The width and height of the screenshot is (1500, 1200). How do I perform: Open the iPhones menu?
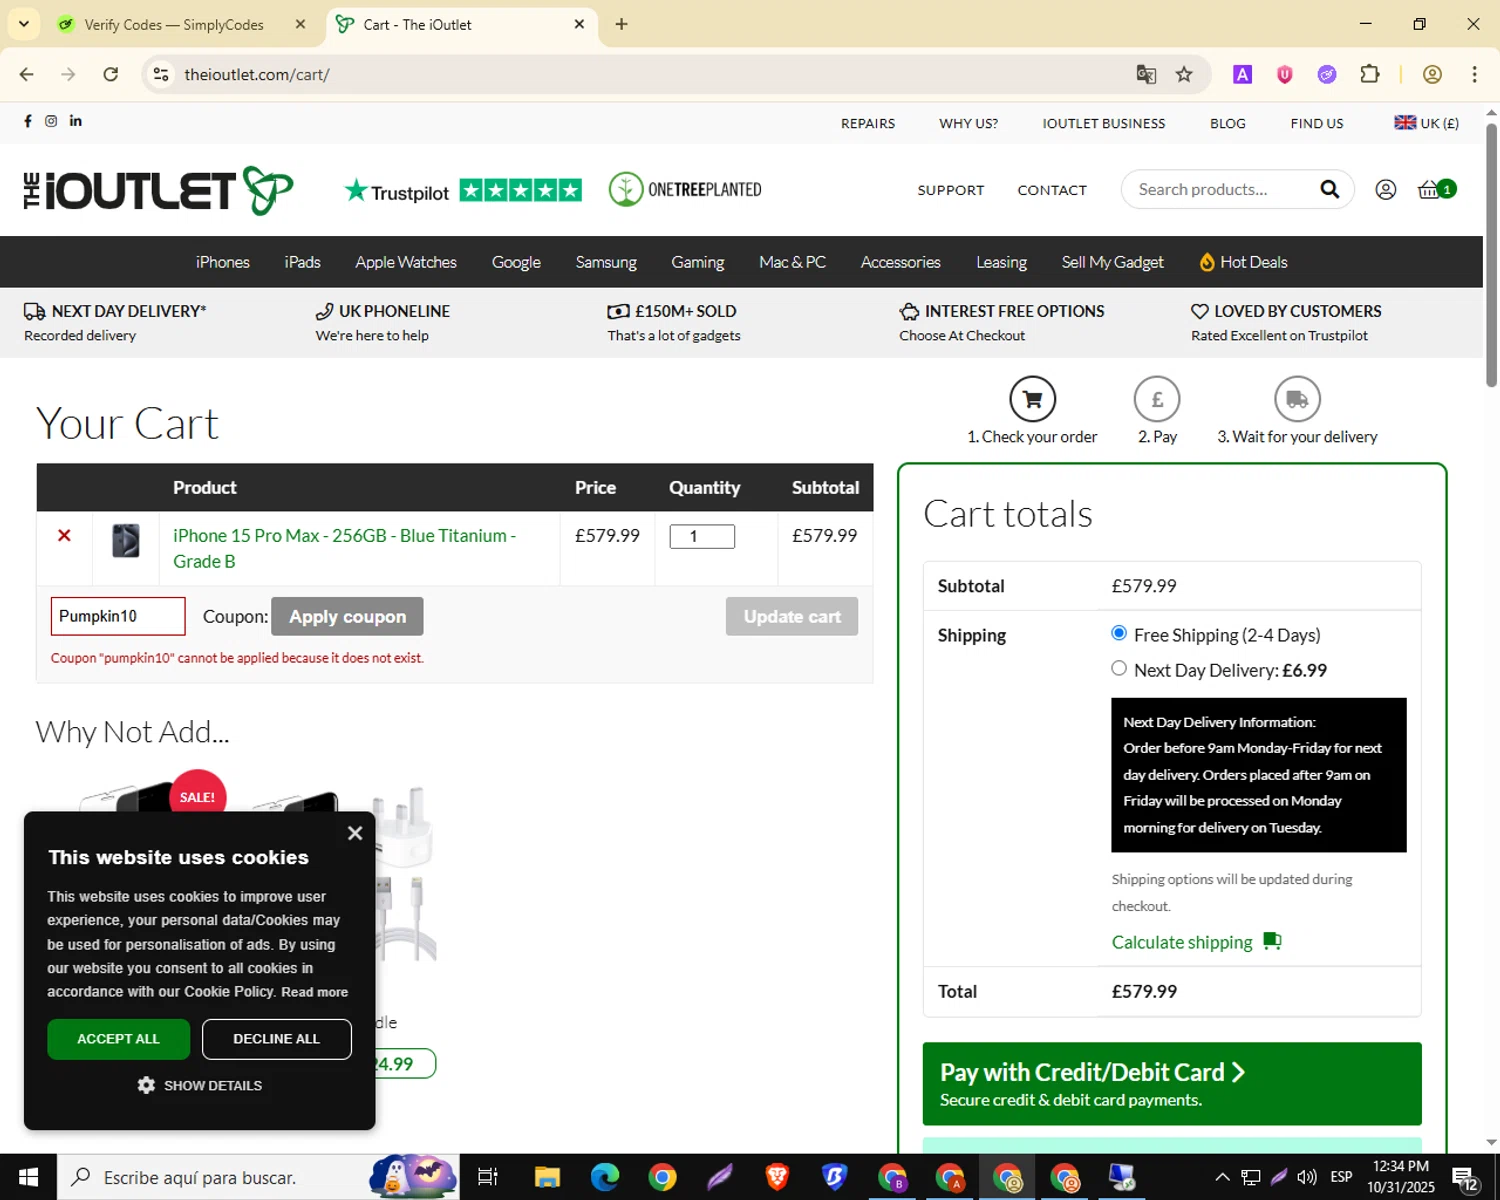(223, 262)
